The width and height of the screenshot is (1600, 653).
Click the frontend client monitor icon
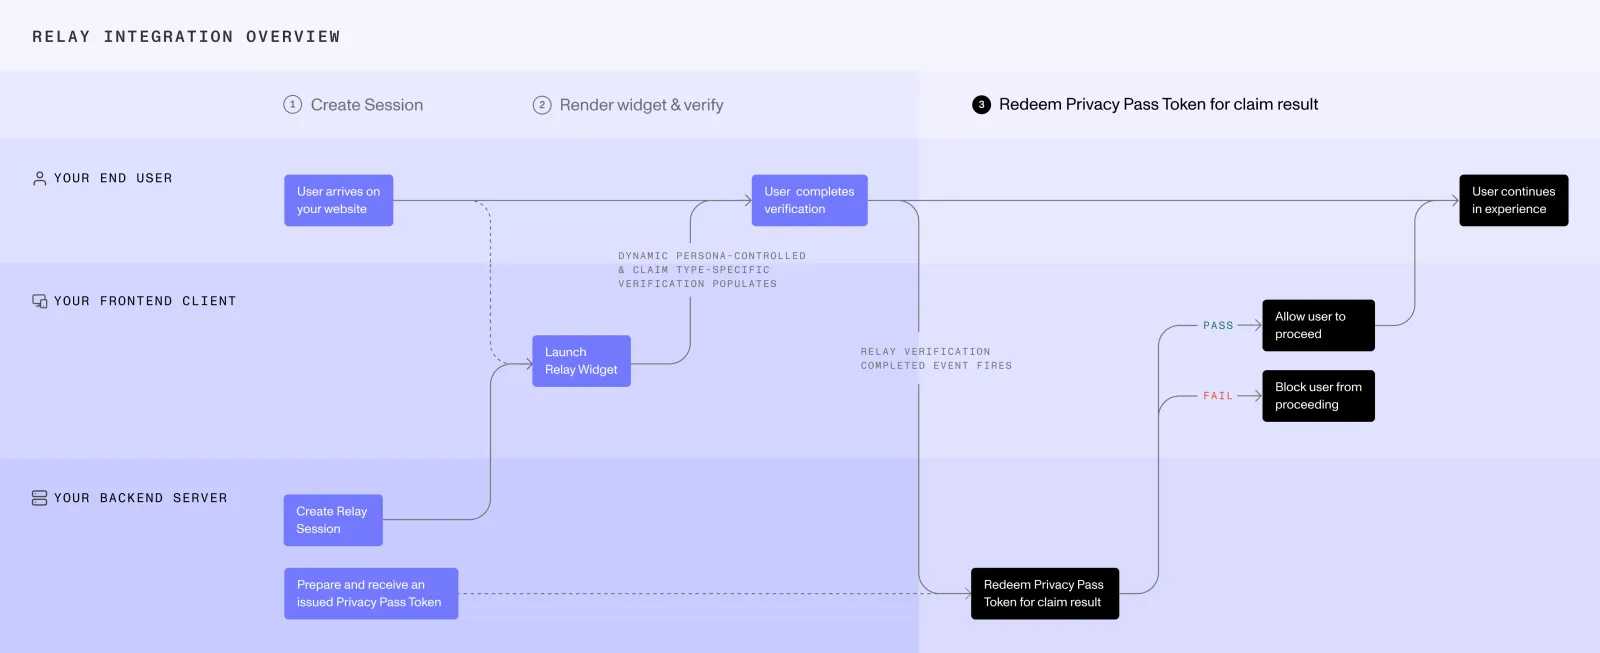[40, 301]
